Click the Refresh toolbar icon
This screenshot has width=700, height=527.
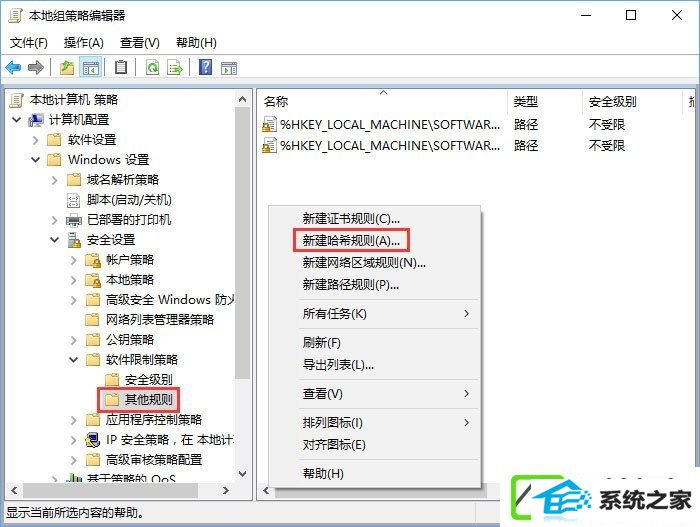click(152, 68)
